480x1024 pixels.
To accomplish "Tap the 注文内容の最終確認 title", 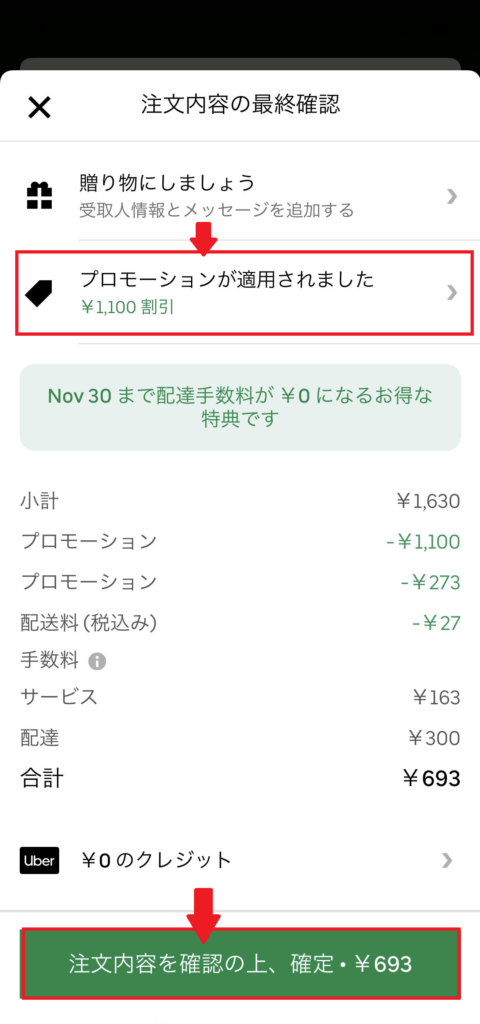I will tap(240, 104).
